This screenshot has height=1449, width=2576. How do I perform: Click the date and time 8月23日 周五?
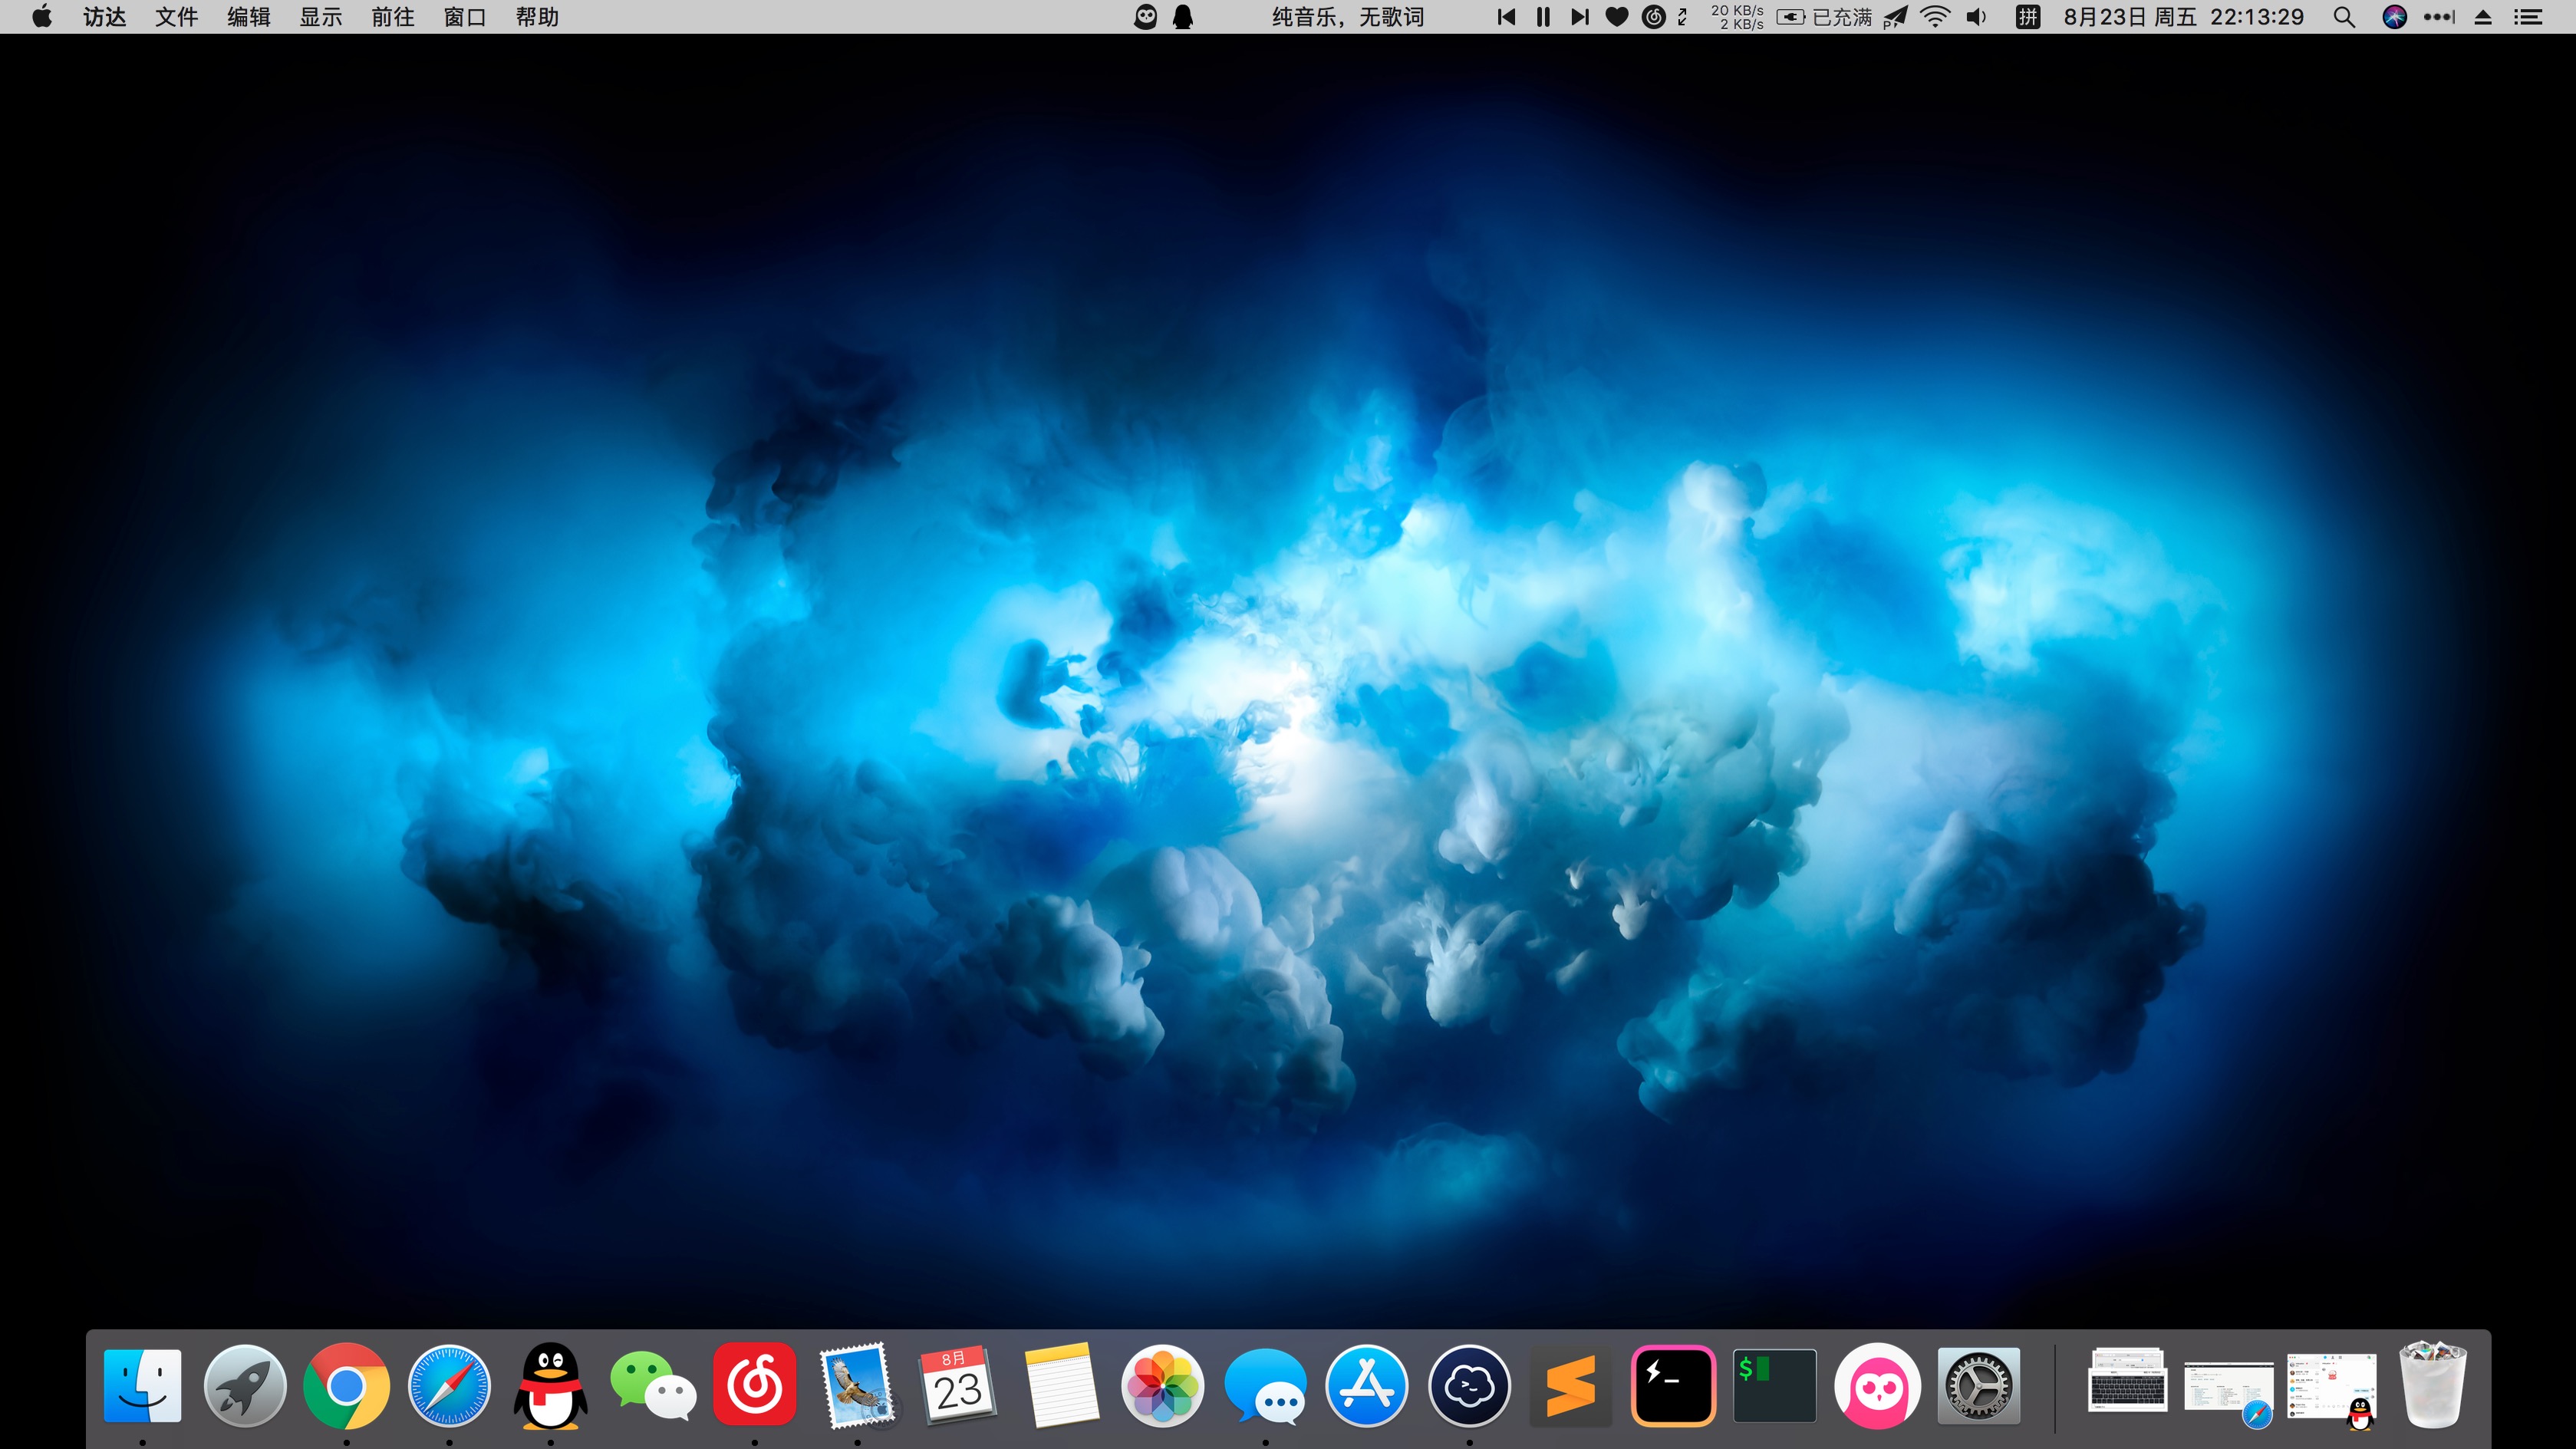coord(2184,17)
